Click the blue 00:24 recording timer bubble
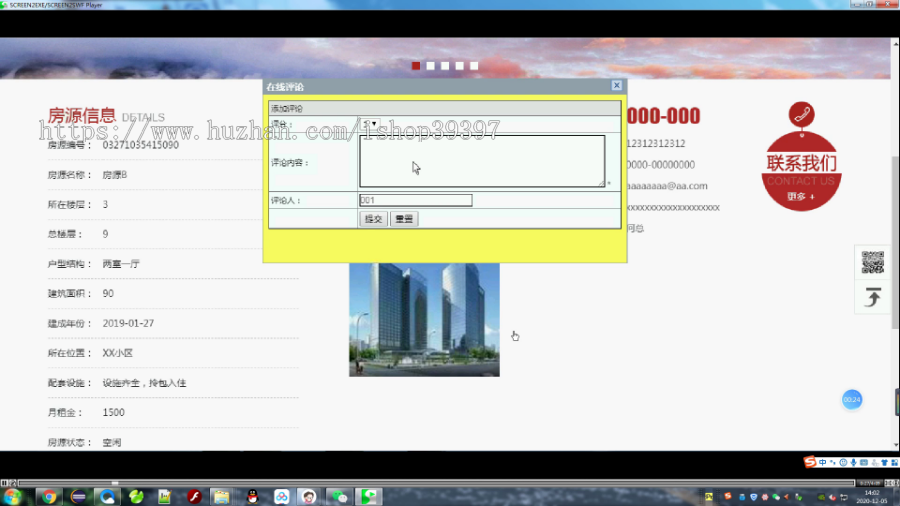 point(852,400)
